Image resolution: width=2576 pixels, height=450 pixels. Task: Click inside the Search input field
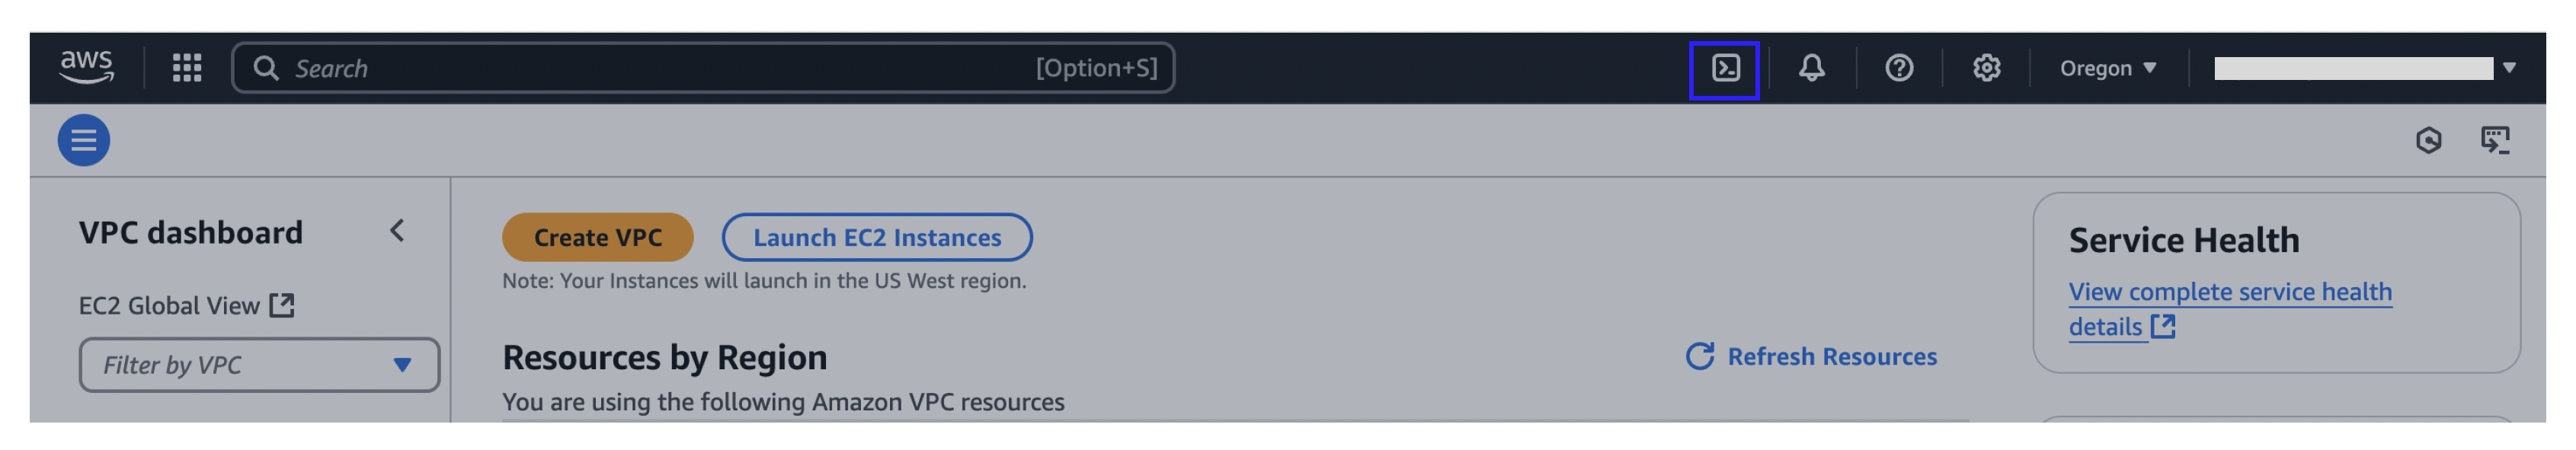[x=600, y=68]
